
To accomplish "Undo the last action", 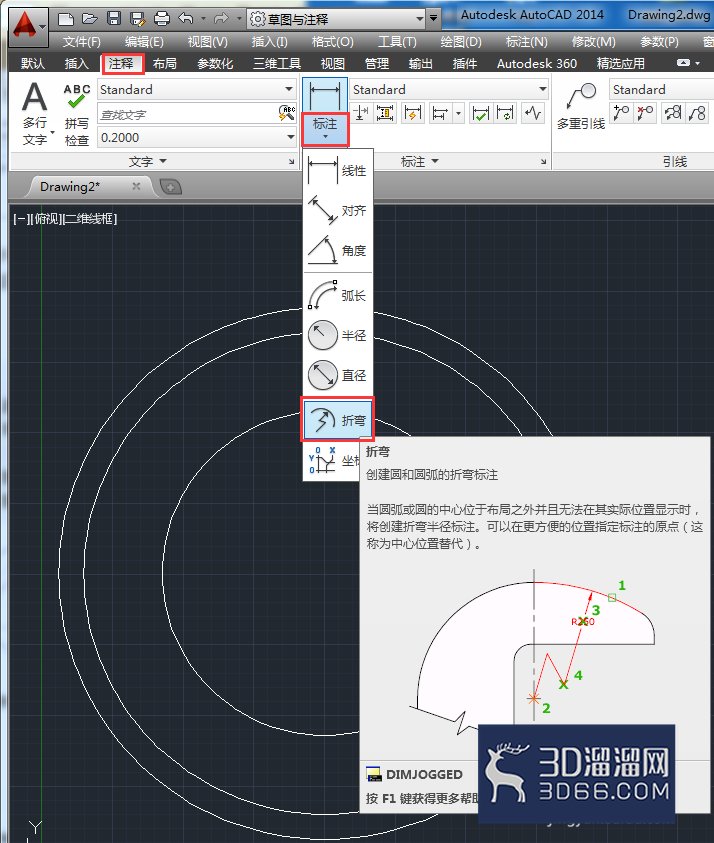I will click(186, 19).
